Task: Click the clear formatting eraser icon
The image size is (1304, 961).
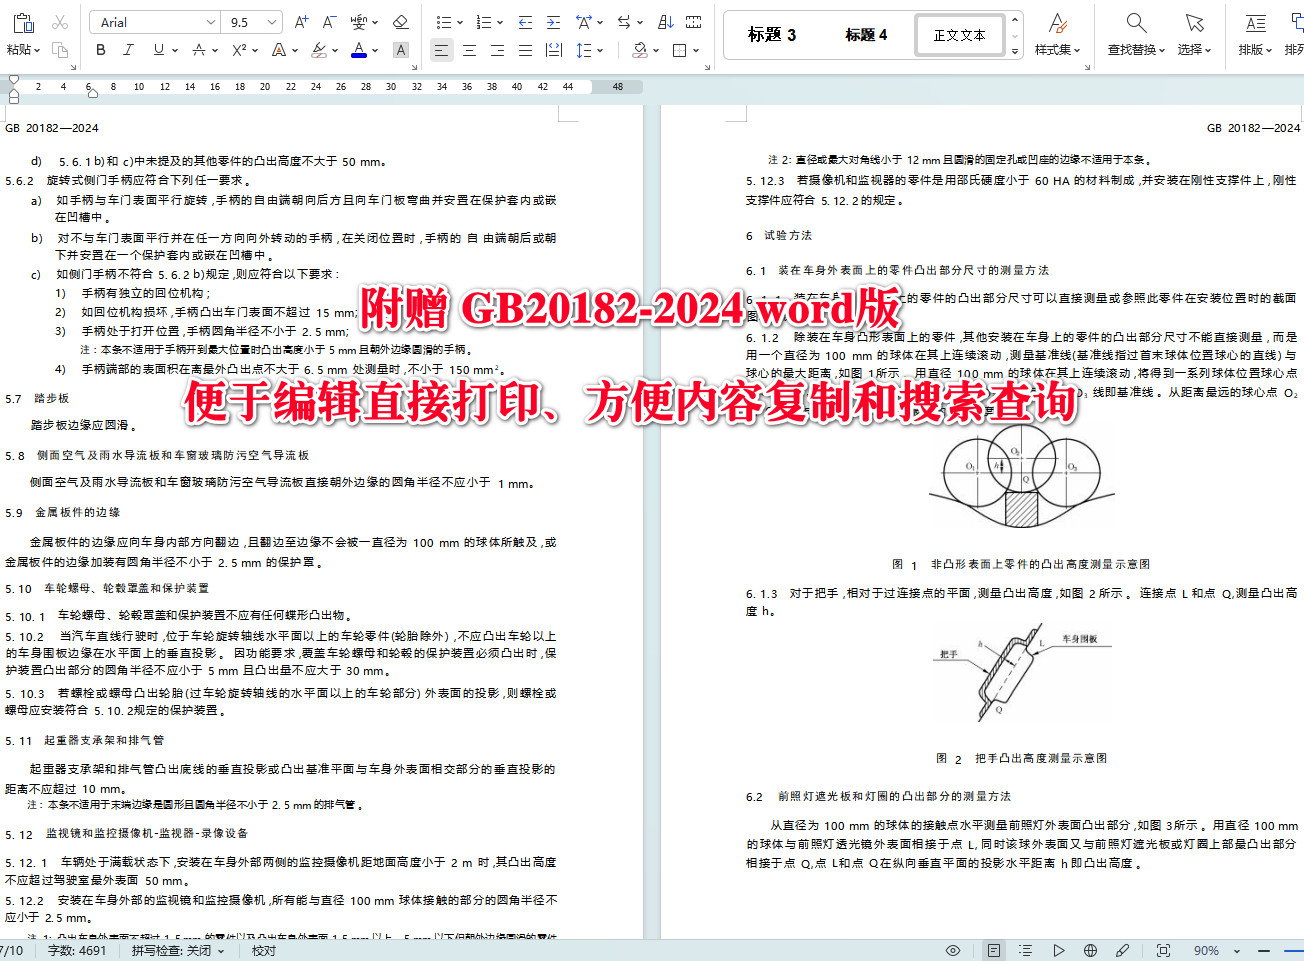Action: [x=400, y=22]
